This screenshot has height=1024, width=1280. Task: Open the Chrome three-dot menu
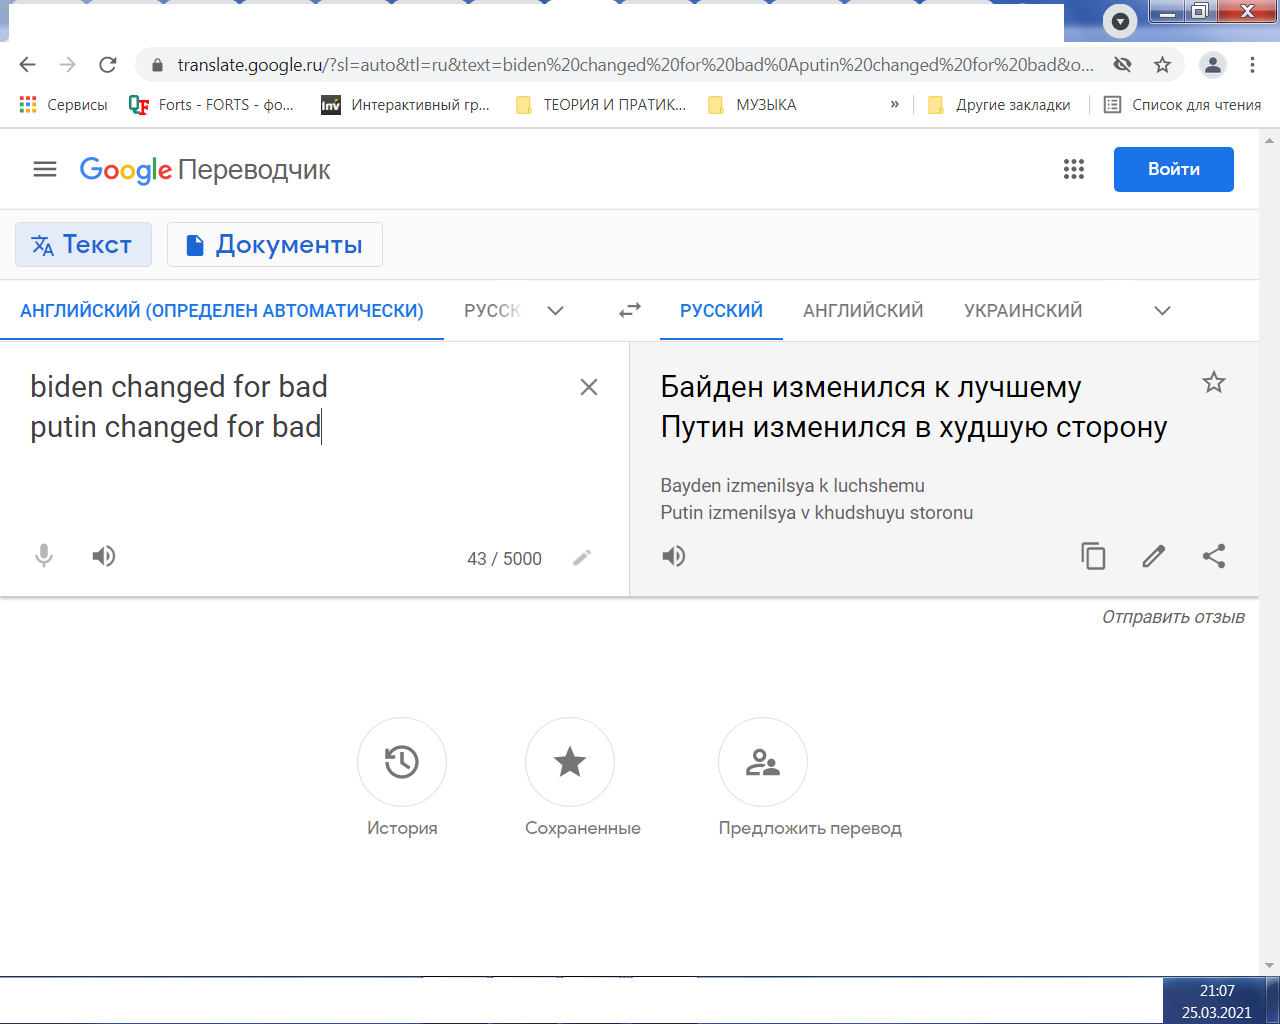[x=1252, y=65]
